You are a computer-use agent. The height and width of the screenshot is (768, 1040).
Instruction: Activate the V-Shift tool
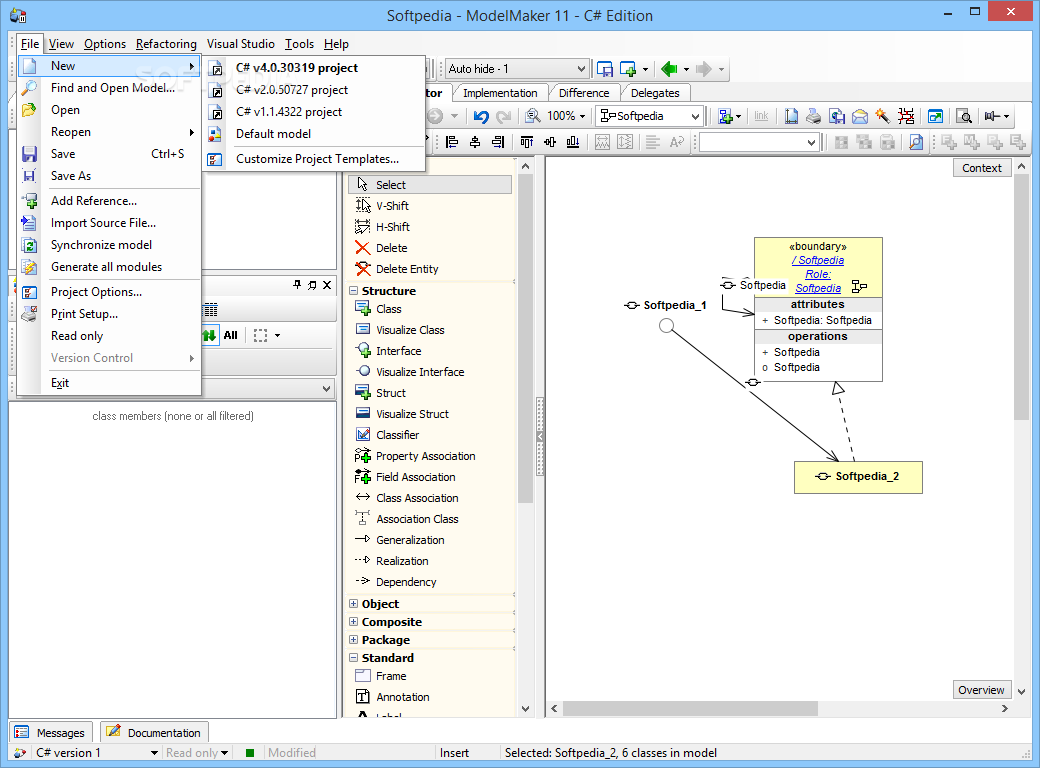coord(392,206)
